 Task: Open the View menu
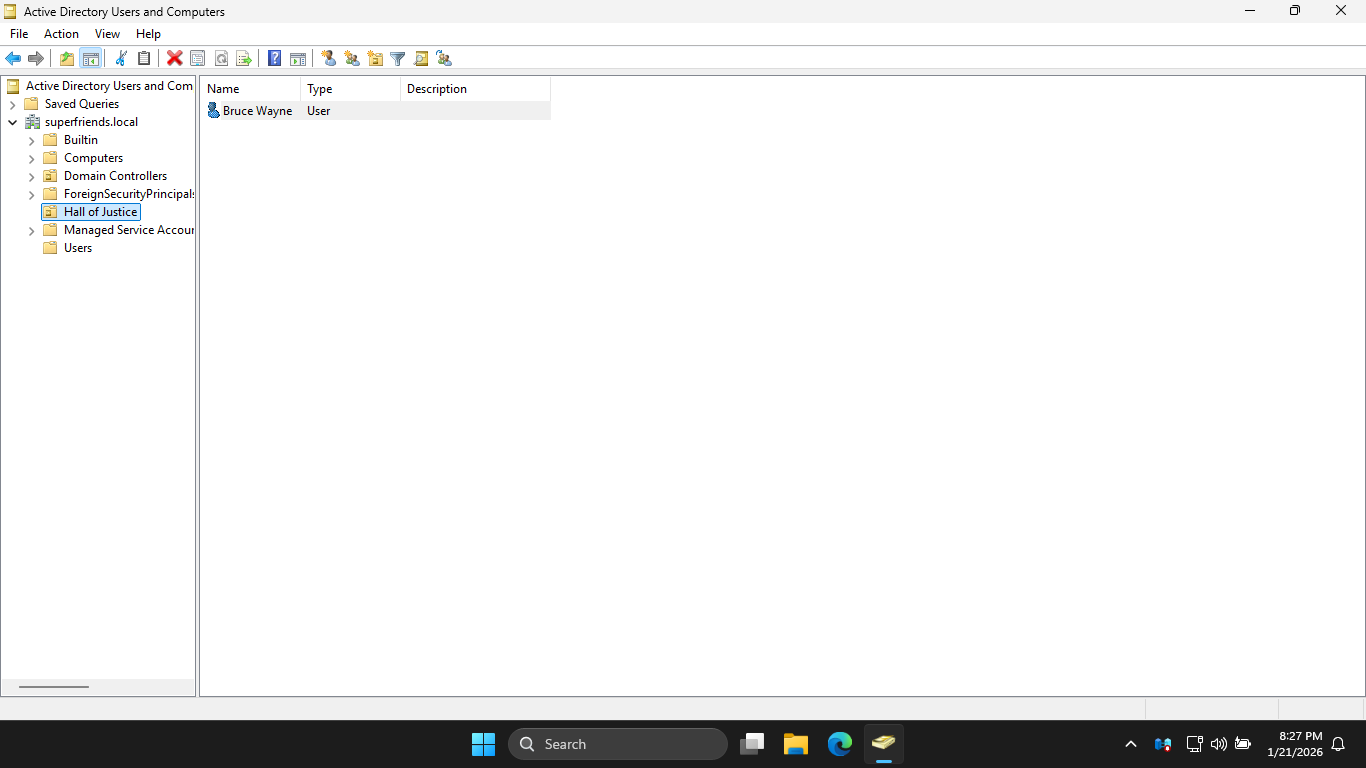[x=107, y=34]
